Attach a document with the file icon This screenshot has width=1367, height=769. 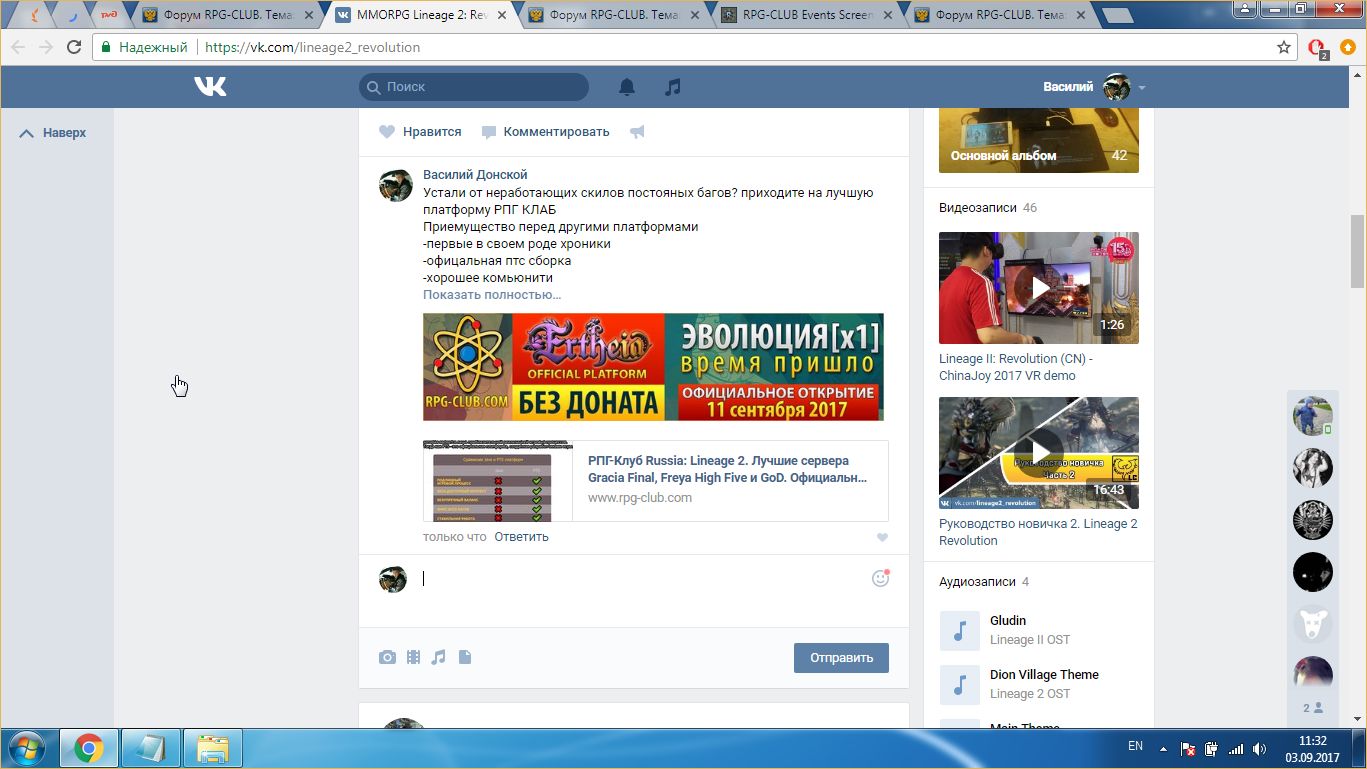coord(465,657)
